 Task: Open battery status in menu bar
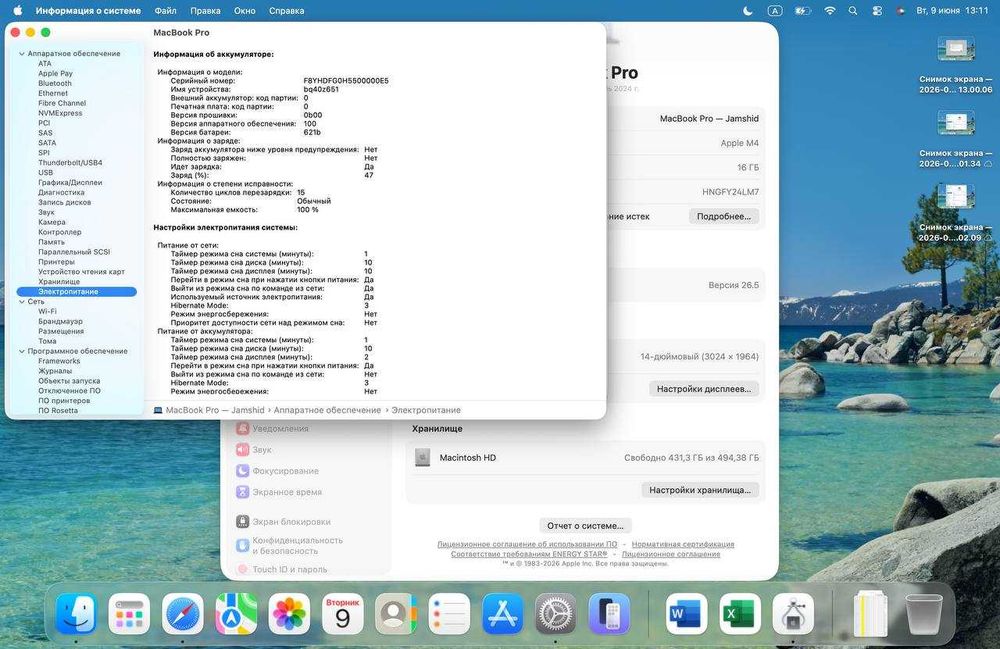802,11
